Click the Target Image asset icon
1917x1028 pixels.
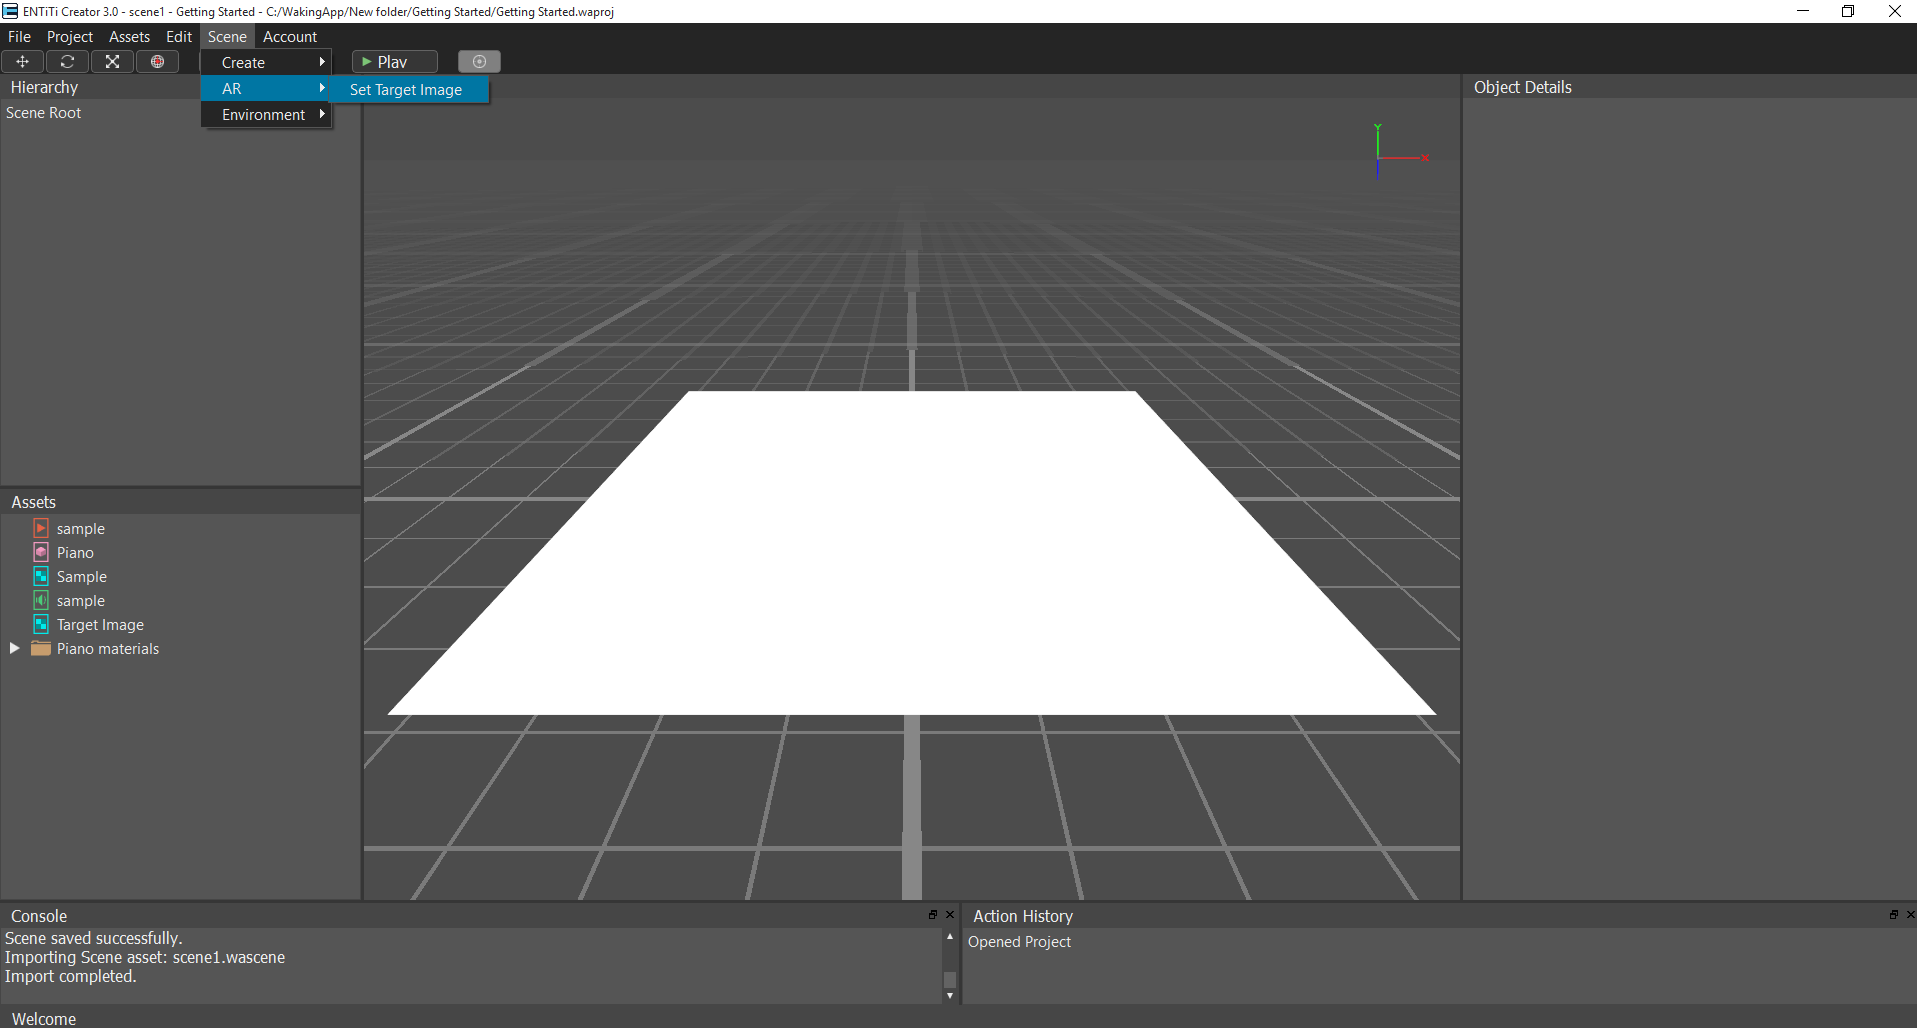41,624
